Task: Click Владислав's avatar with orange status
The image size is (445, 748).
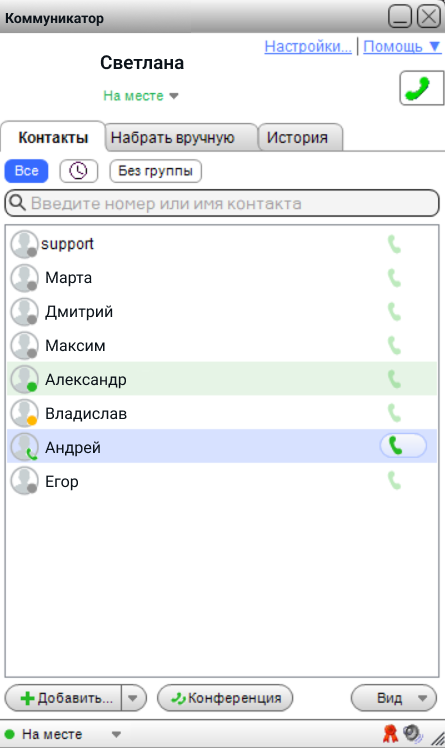Action: coord(24,413)
